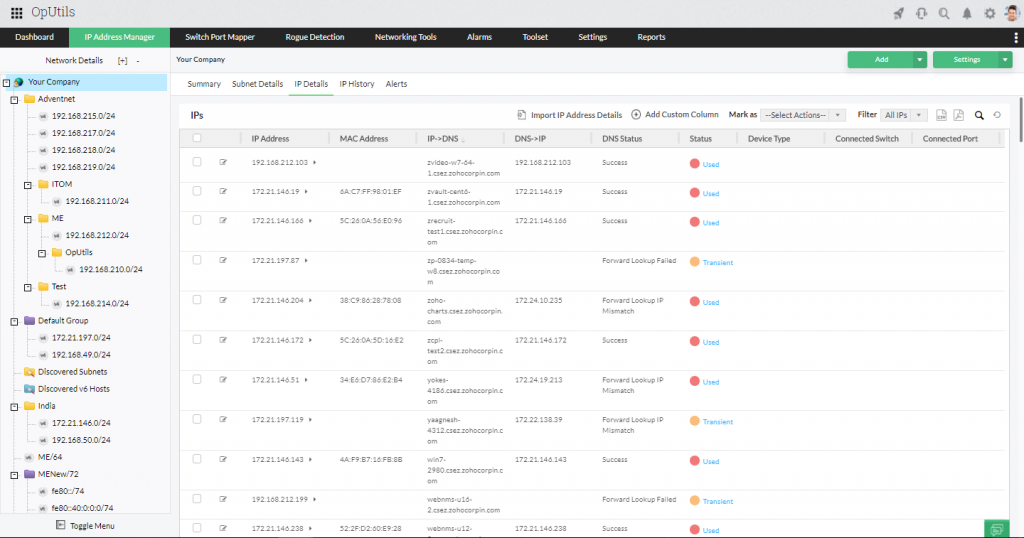The height and width of the screenshot is (538, 1024).
Task: Open the Mark as Select Actions dropdown
Action: (803, 115)
